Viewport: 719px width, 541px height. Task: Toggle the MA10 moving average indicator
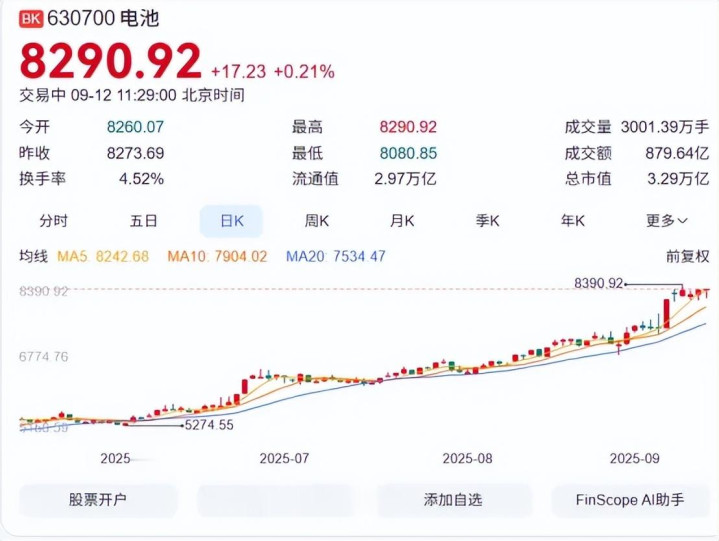(x=217, y=257)
